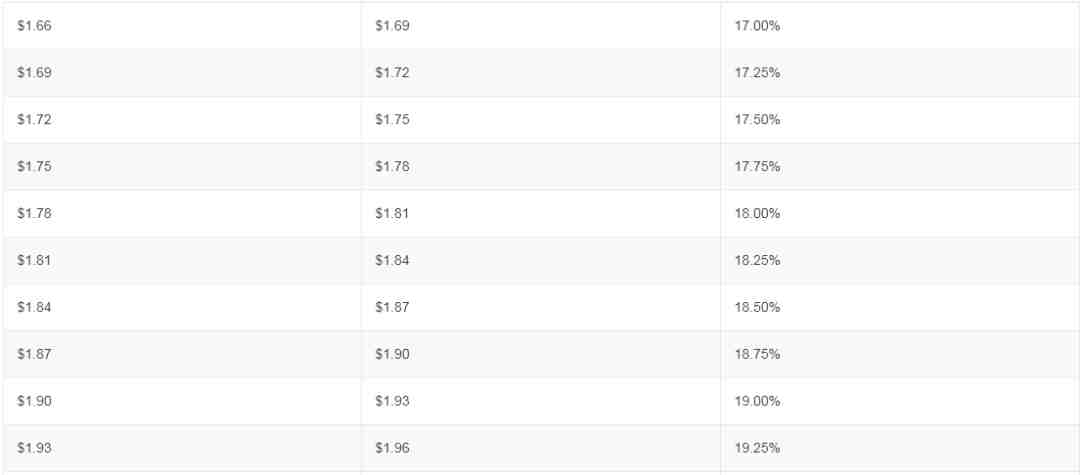Select the 17.00% percentage cell

(x=900, y=26)
